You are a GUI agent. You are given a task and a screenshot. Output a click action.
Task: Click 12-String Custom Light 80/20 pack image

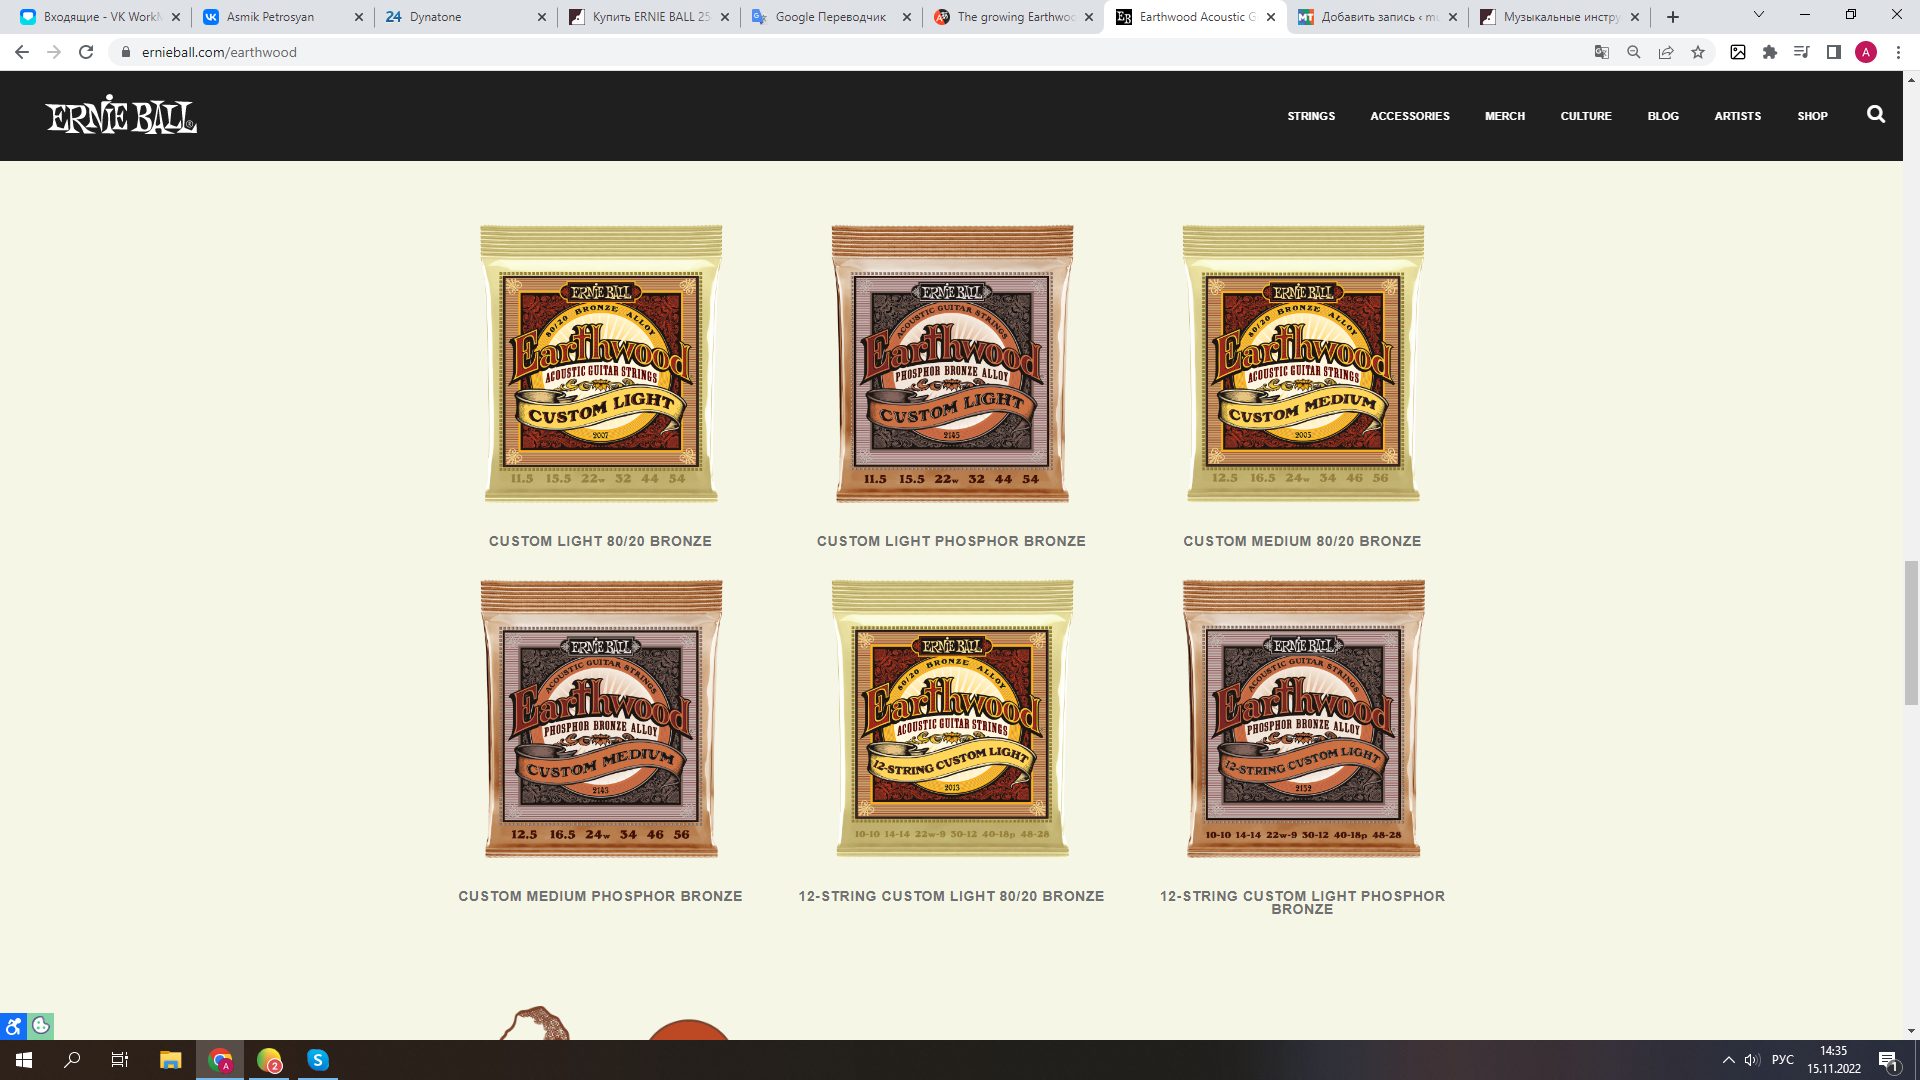point(952,719)
